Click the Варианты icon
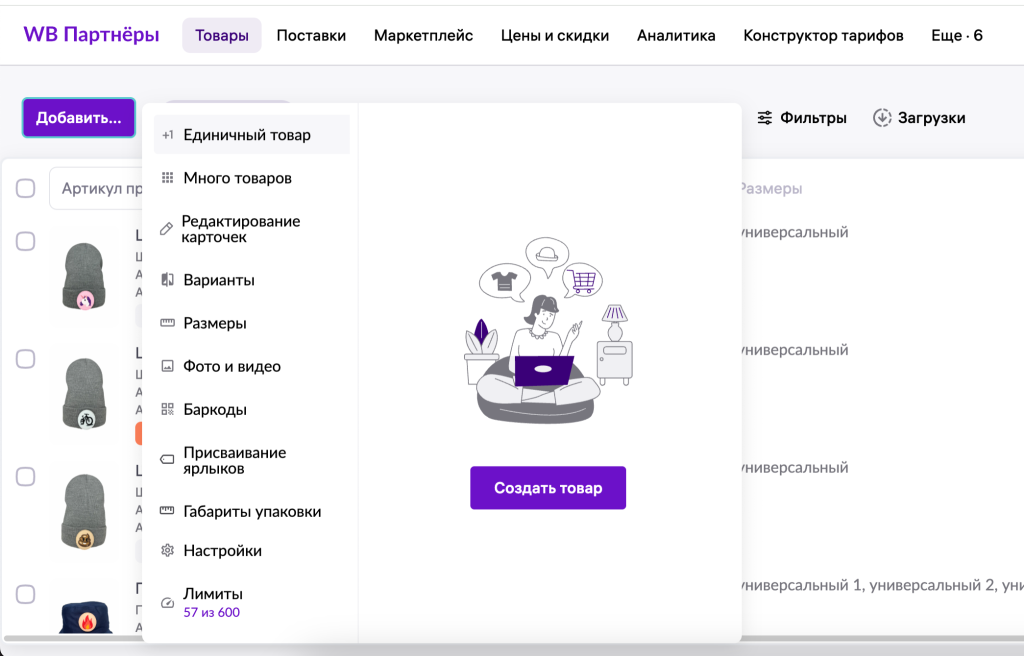Image resolution: width=1024 pixels, height=656 pixels. click(x=168, y=280)
